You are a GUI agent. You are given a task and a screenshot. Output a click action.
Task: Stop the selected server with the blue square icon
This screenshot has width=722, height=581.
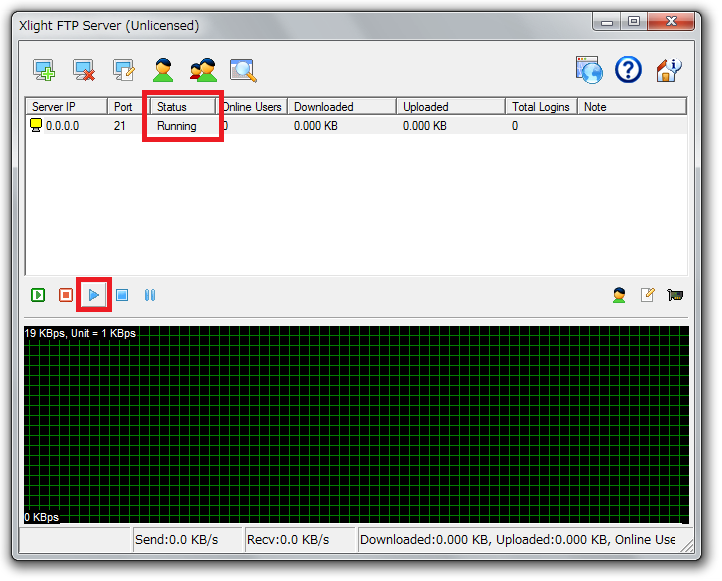coord(122,295)
